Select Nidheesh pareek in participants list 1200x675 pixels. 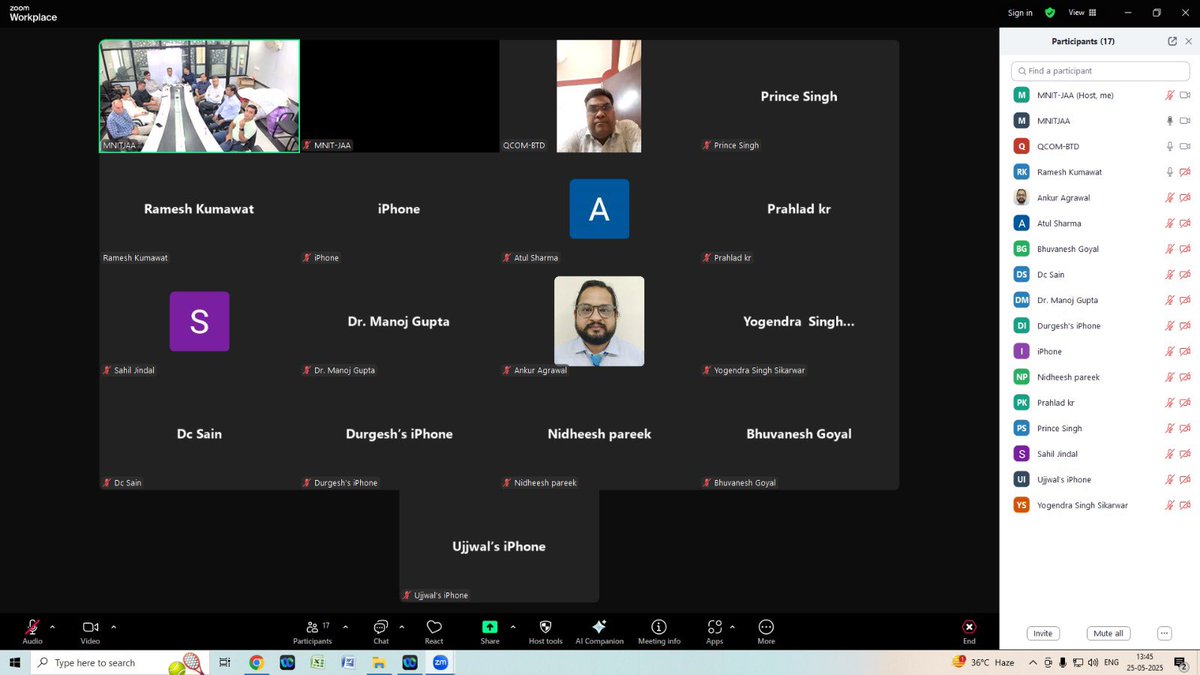coord(1099,377)
